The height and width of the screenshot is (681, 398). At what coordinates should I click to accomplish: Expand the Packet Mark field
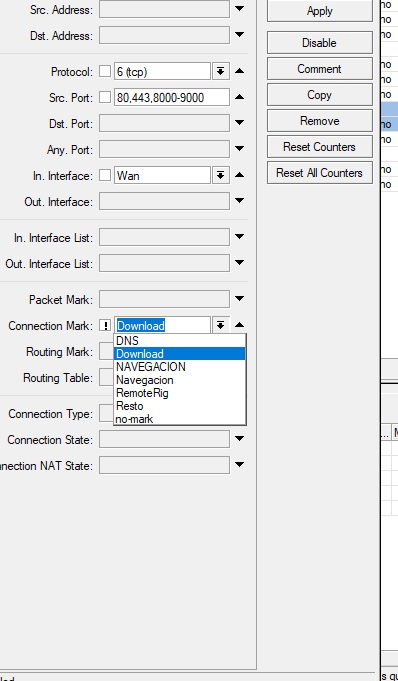click(x=239, y=299)
